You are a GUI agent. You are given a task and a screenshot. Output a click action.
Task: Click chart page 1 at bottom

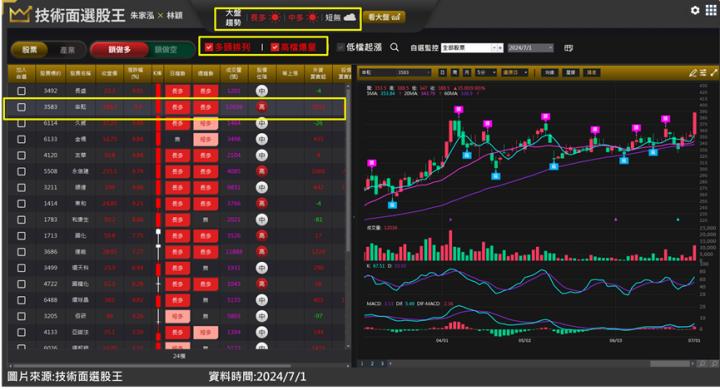(x=362, y=364)
